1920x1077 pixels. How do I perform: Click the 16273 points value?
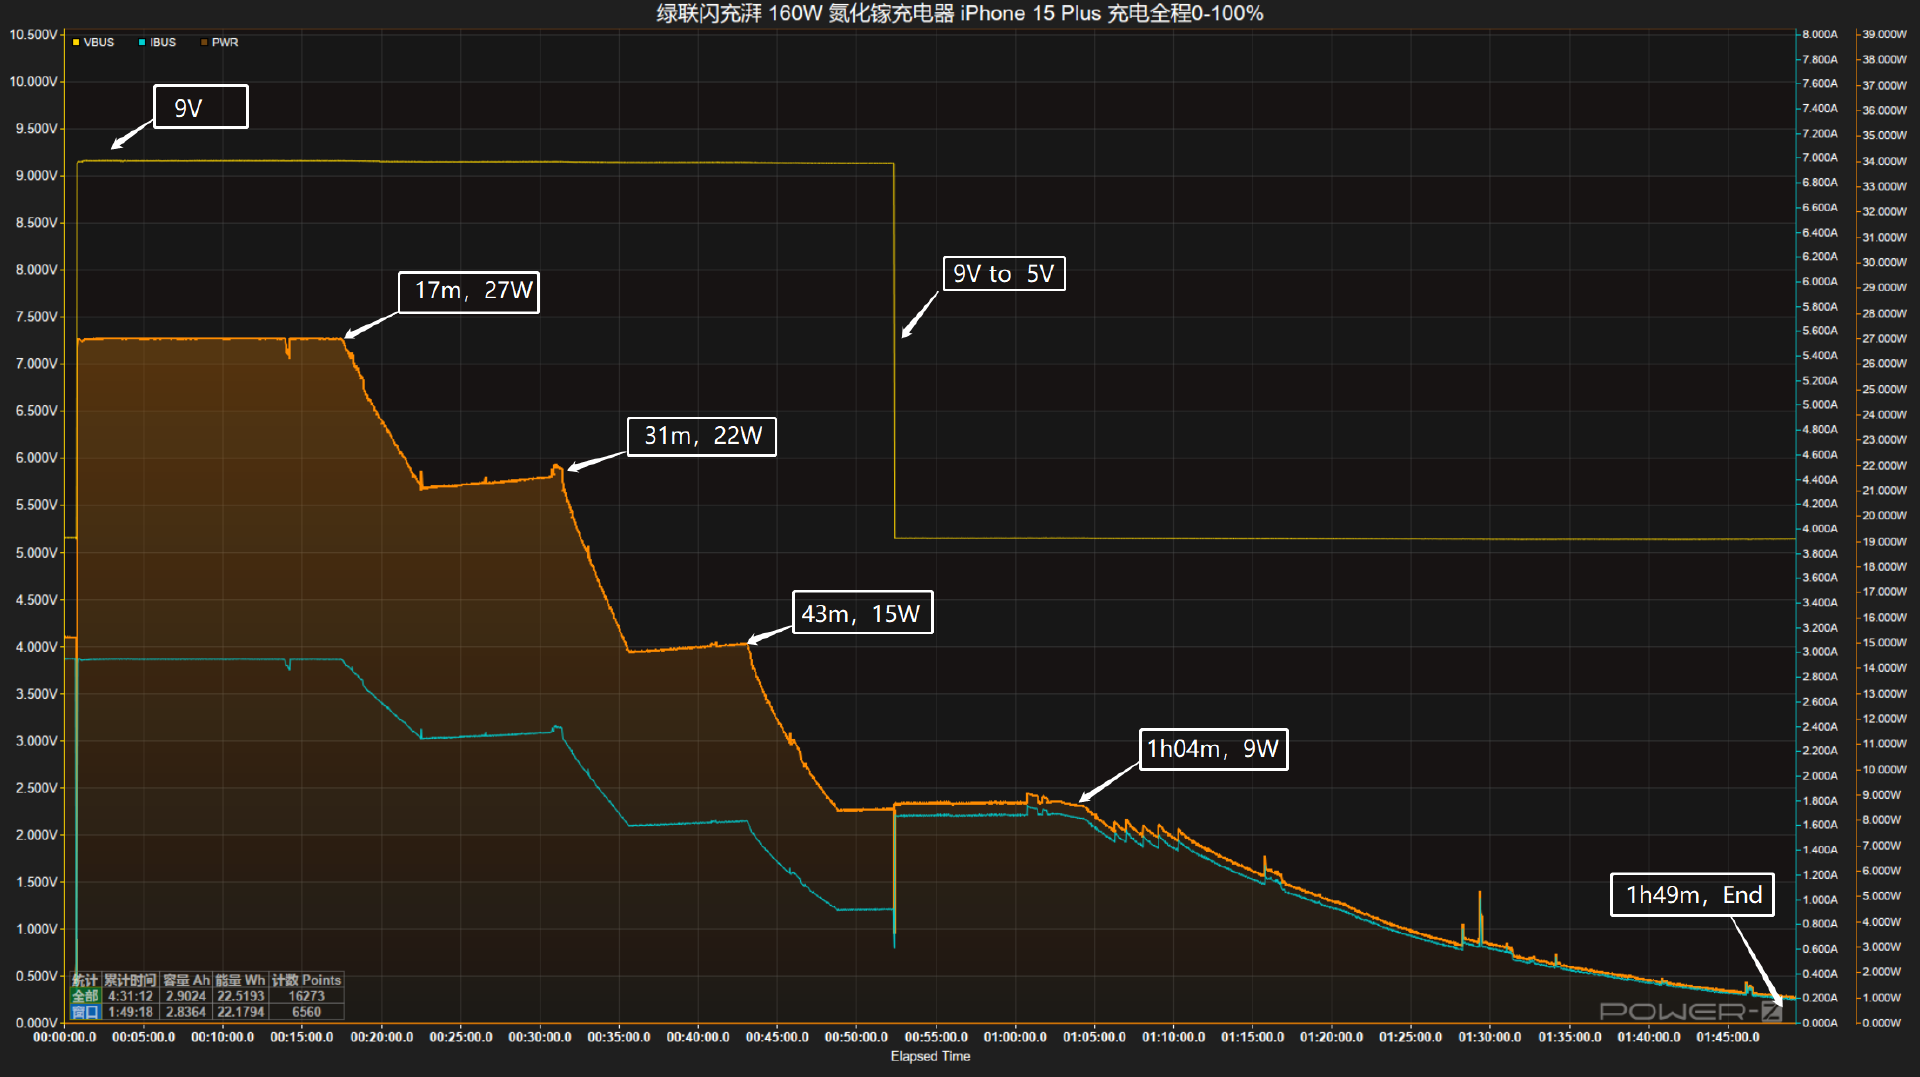306,996
